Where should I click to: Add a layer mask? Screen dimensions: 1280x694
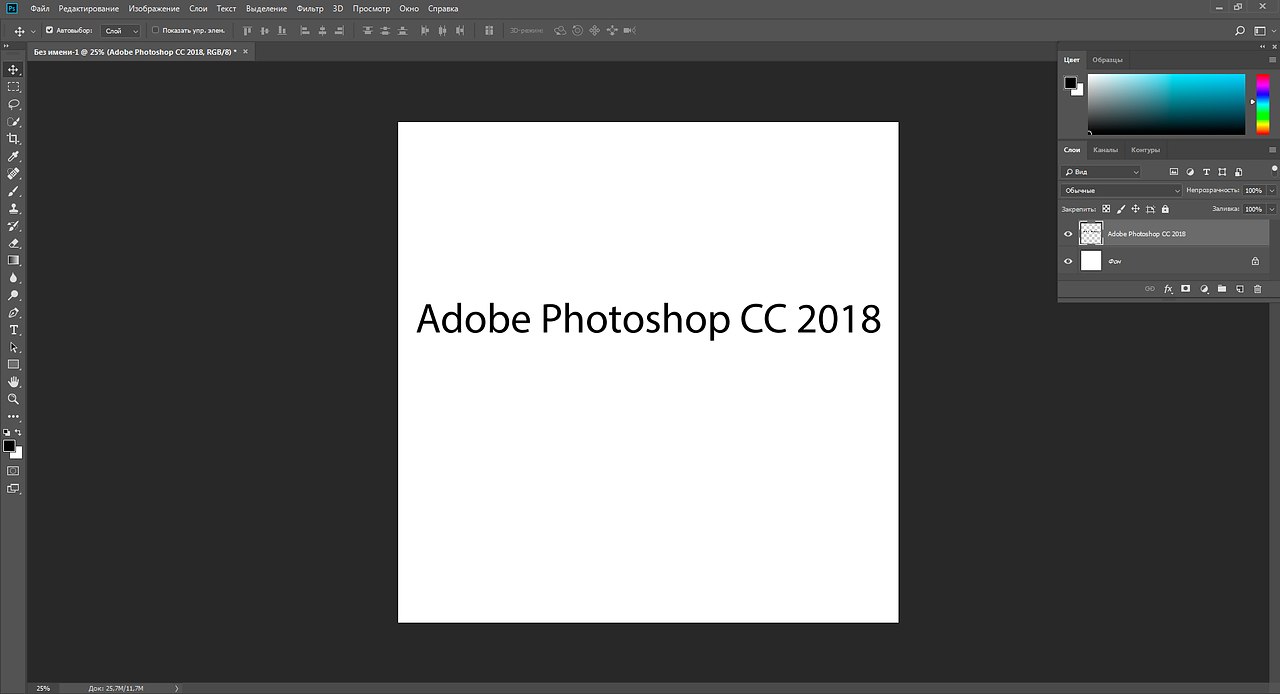(1186, 289)
